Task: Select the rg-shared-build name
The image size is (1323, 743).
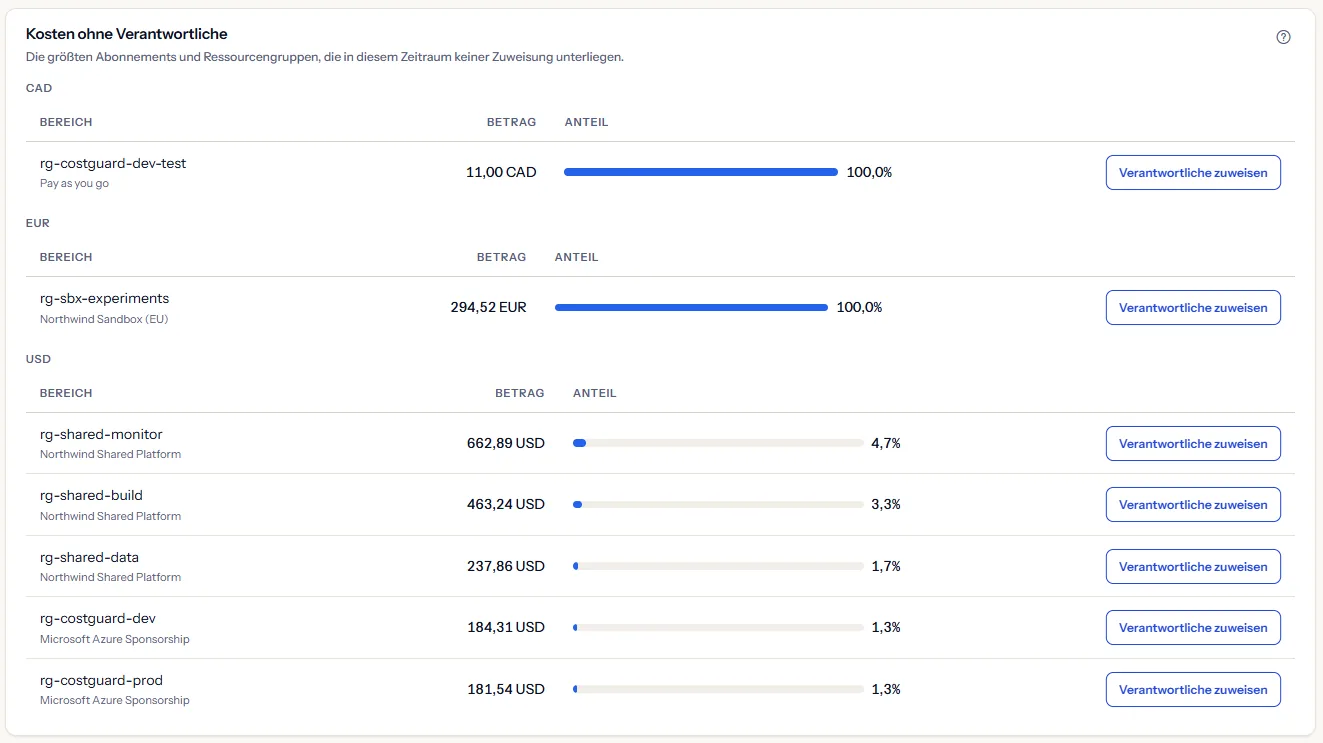Action: point(91,495)
